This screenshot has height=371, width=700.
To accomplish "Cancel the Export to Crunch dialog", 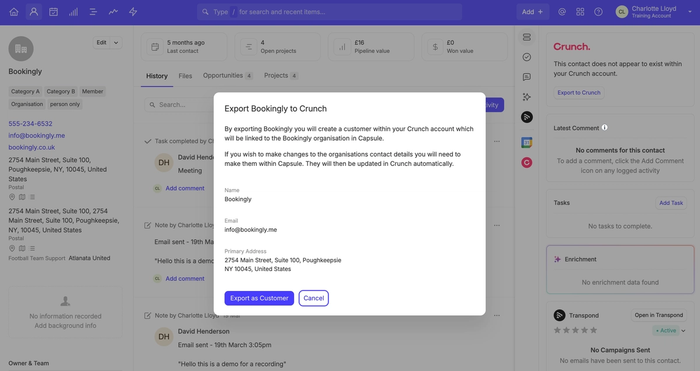I will click(x=314, y=298).
